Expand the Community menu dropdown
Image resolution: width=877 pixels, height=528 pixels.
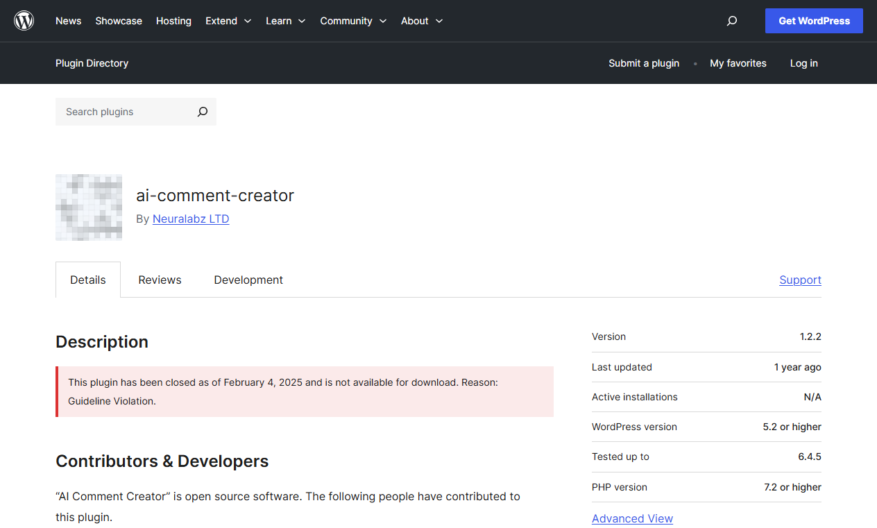353,21
